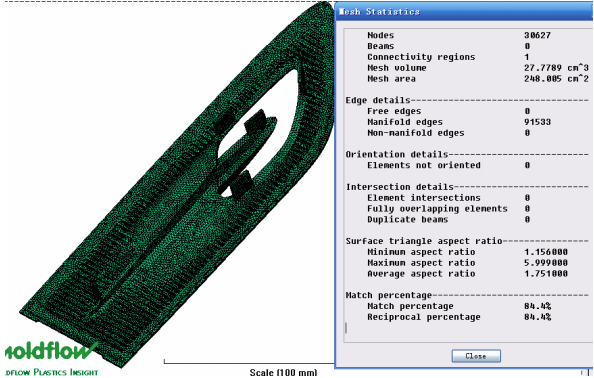Click the Free edges label
The image size is (594, 378).
[x=394, y=111]
